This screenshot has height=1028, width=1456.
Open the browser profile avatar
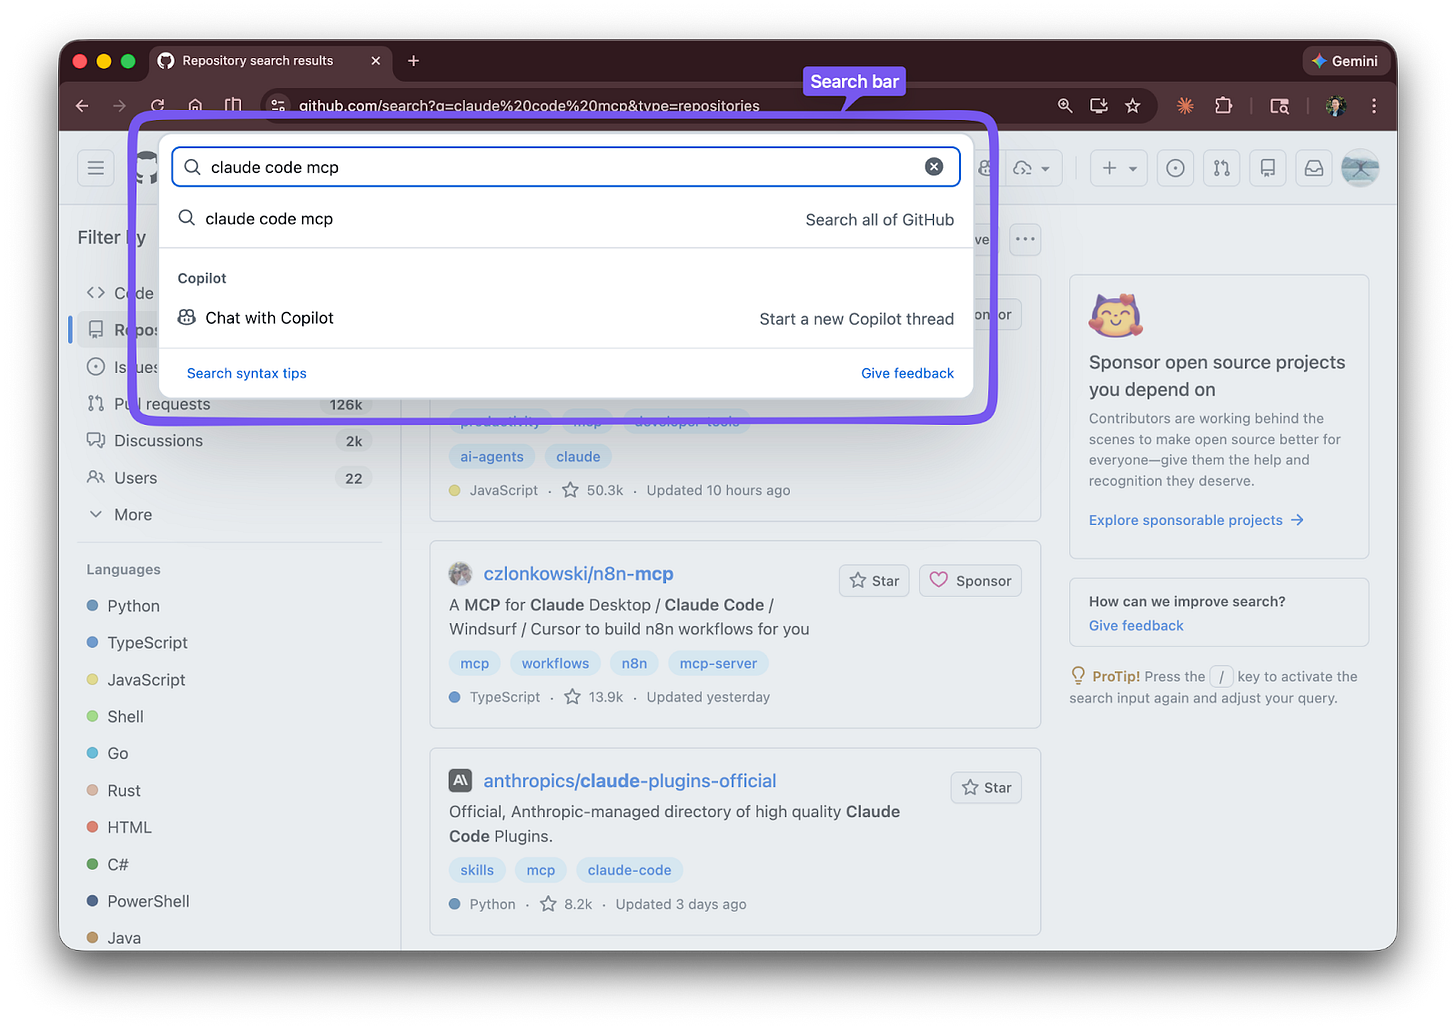(x=1335, y=106)
